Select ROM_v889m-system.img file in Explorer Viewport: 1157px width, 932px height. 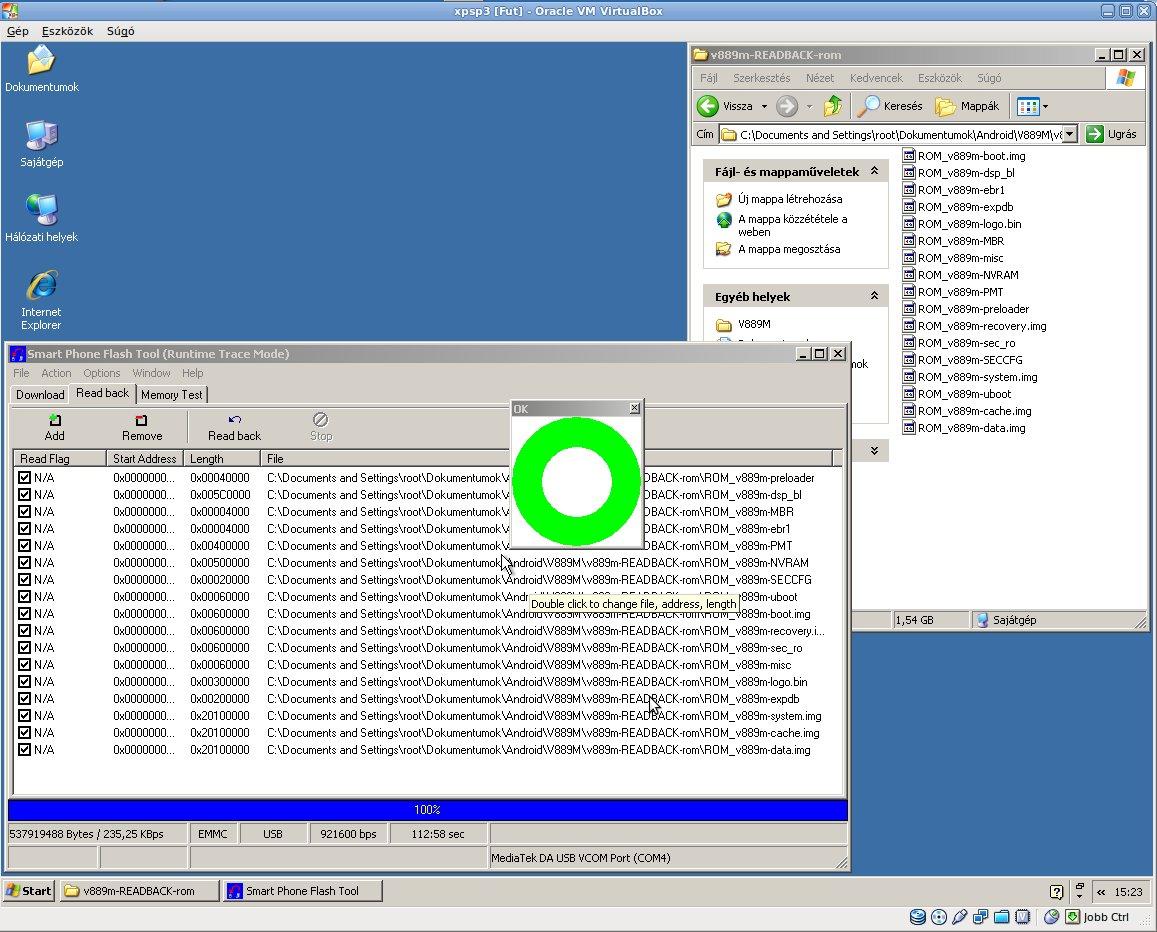tap(970, 377)
